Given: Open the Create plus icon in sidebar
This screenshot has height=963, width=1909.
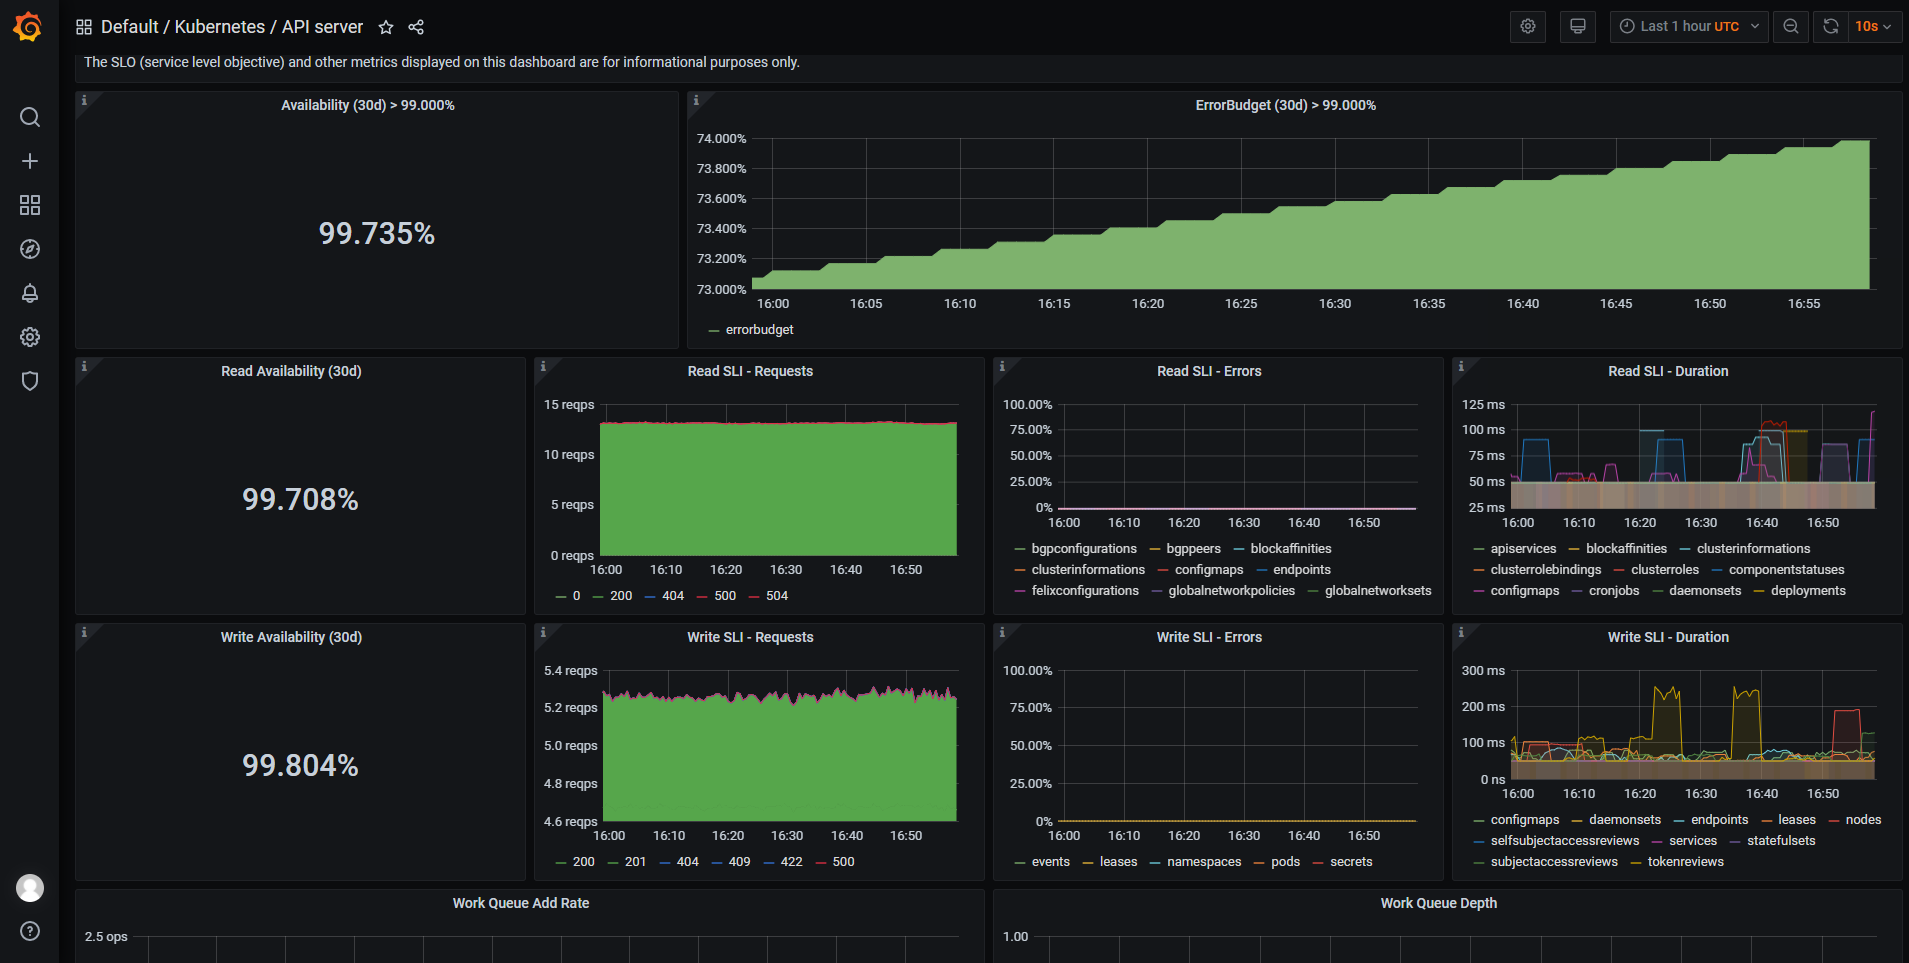Looking at the screenshot, I should [x=30, y=161].
